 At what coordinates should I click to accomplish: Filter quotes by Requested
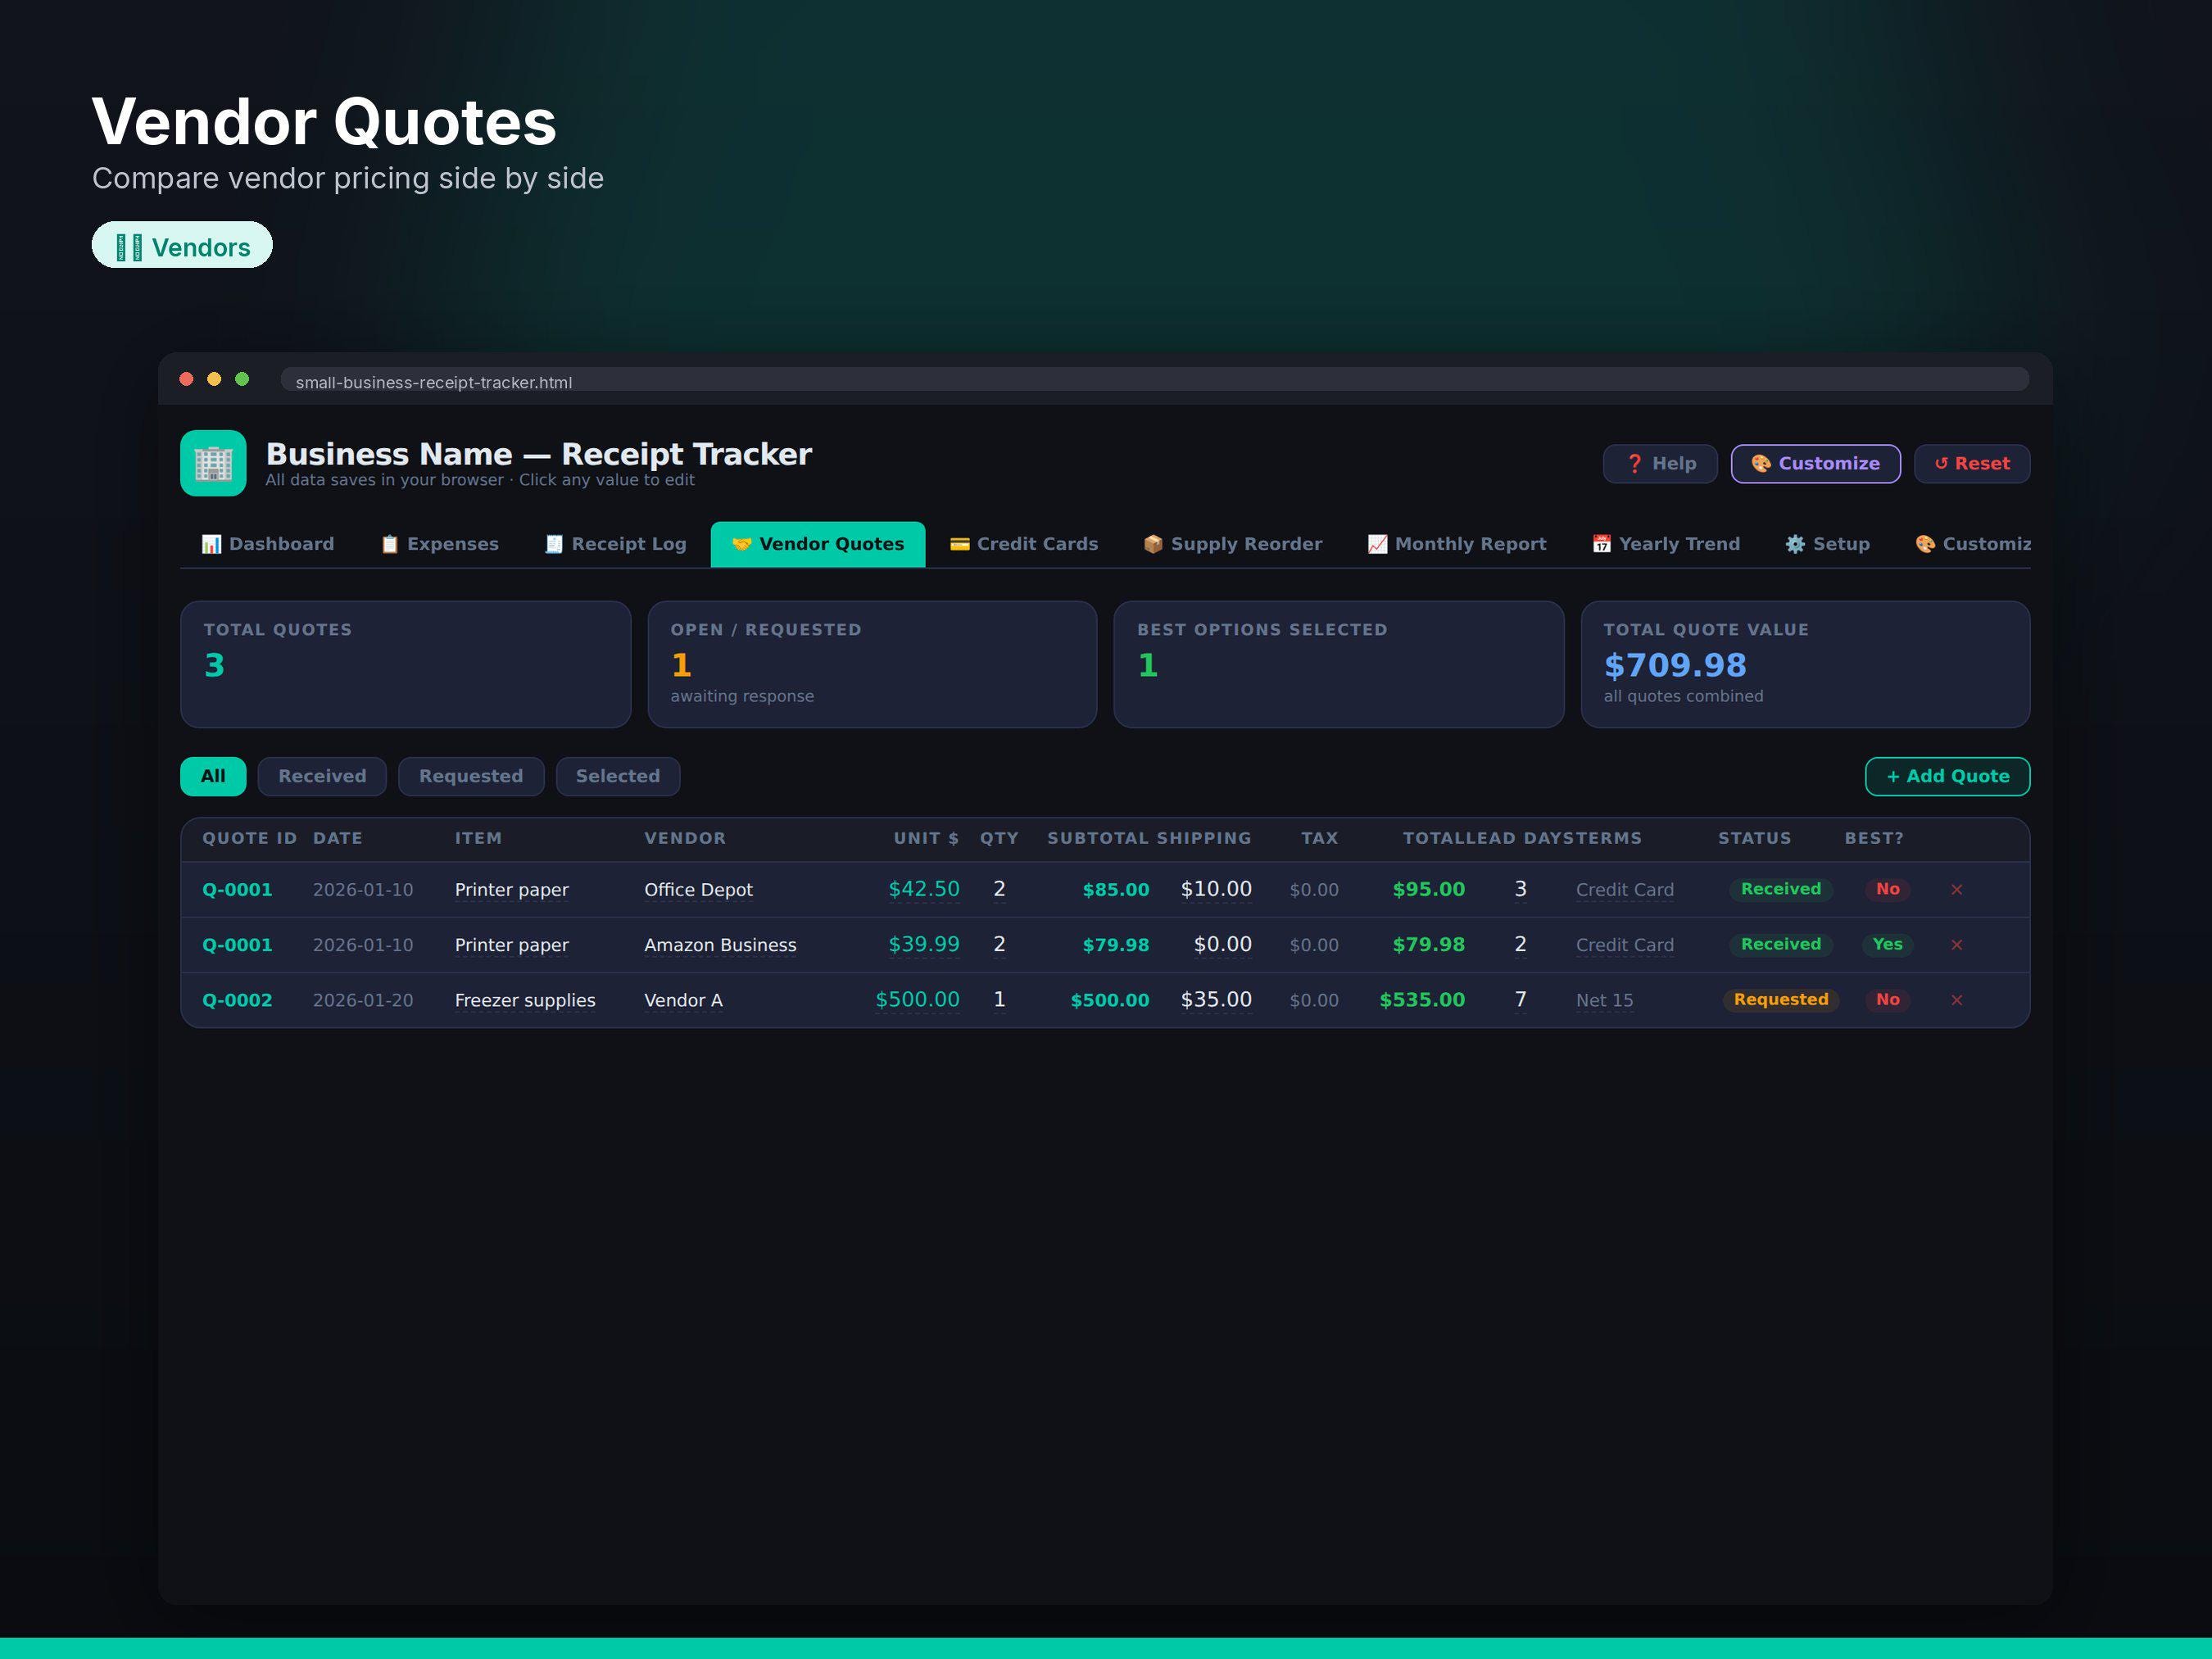[x=471, y=776]
